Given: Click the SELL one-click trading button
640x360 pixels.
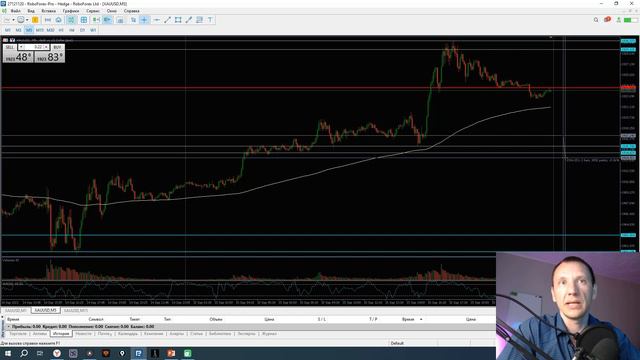Looking at the screenshot, I should pyautogui.click(x=10, y=47).
